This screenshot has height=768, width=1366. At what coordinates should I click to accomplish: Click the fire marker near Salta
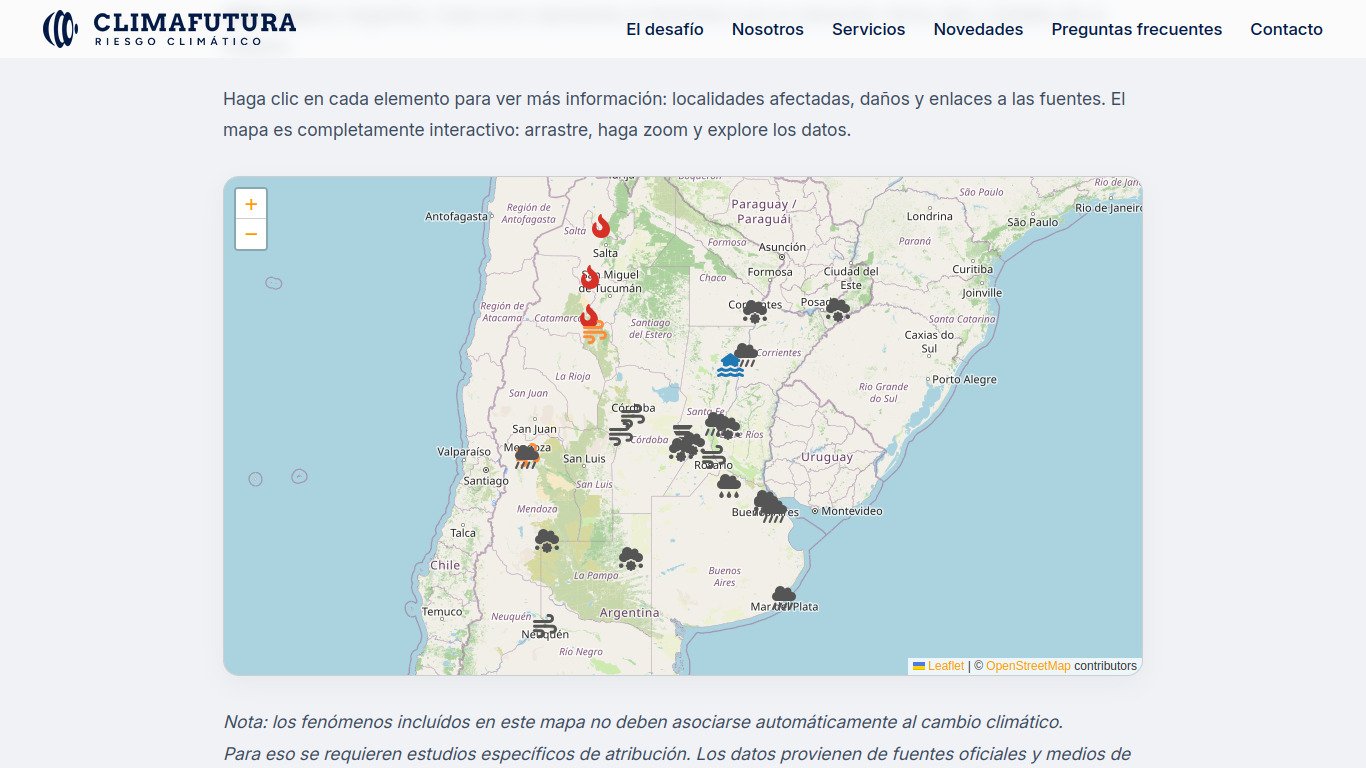pos(601,226)
